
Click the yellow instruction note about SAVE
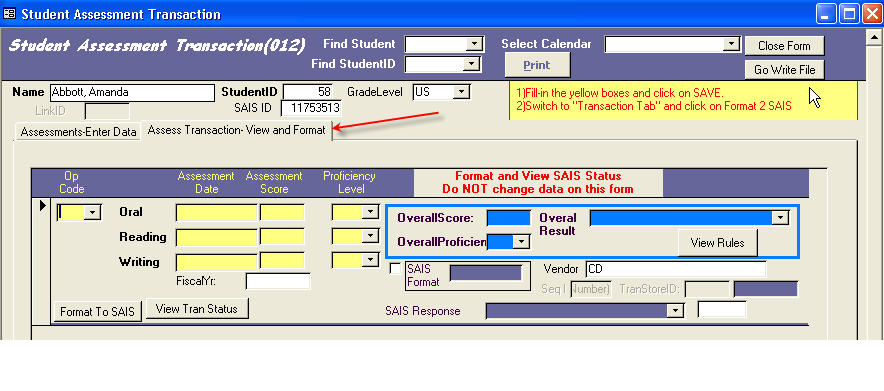683,100
